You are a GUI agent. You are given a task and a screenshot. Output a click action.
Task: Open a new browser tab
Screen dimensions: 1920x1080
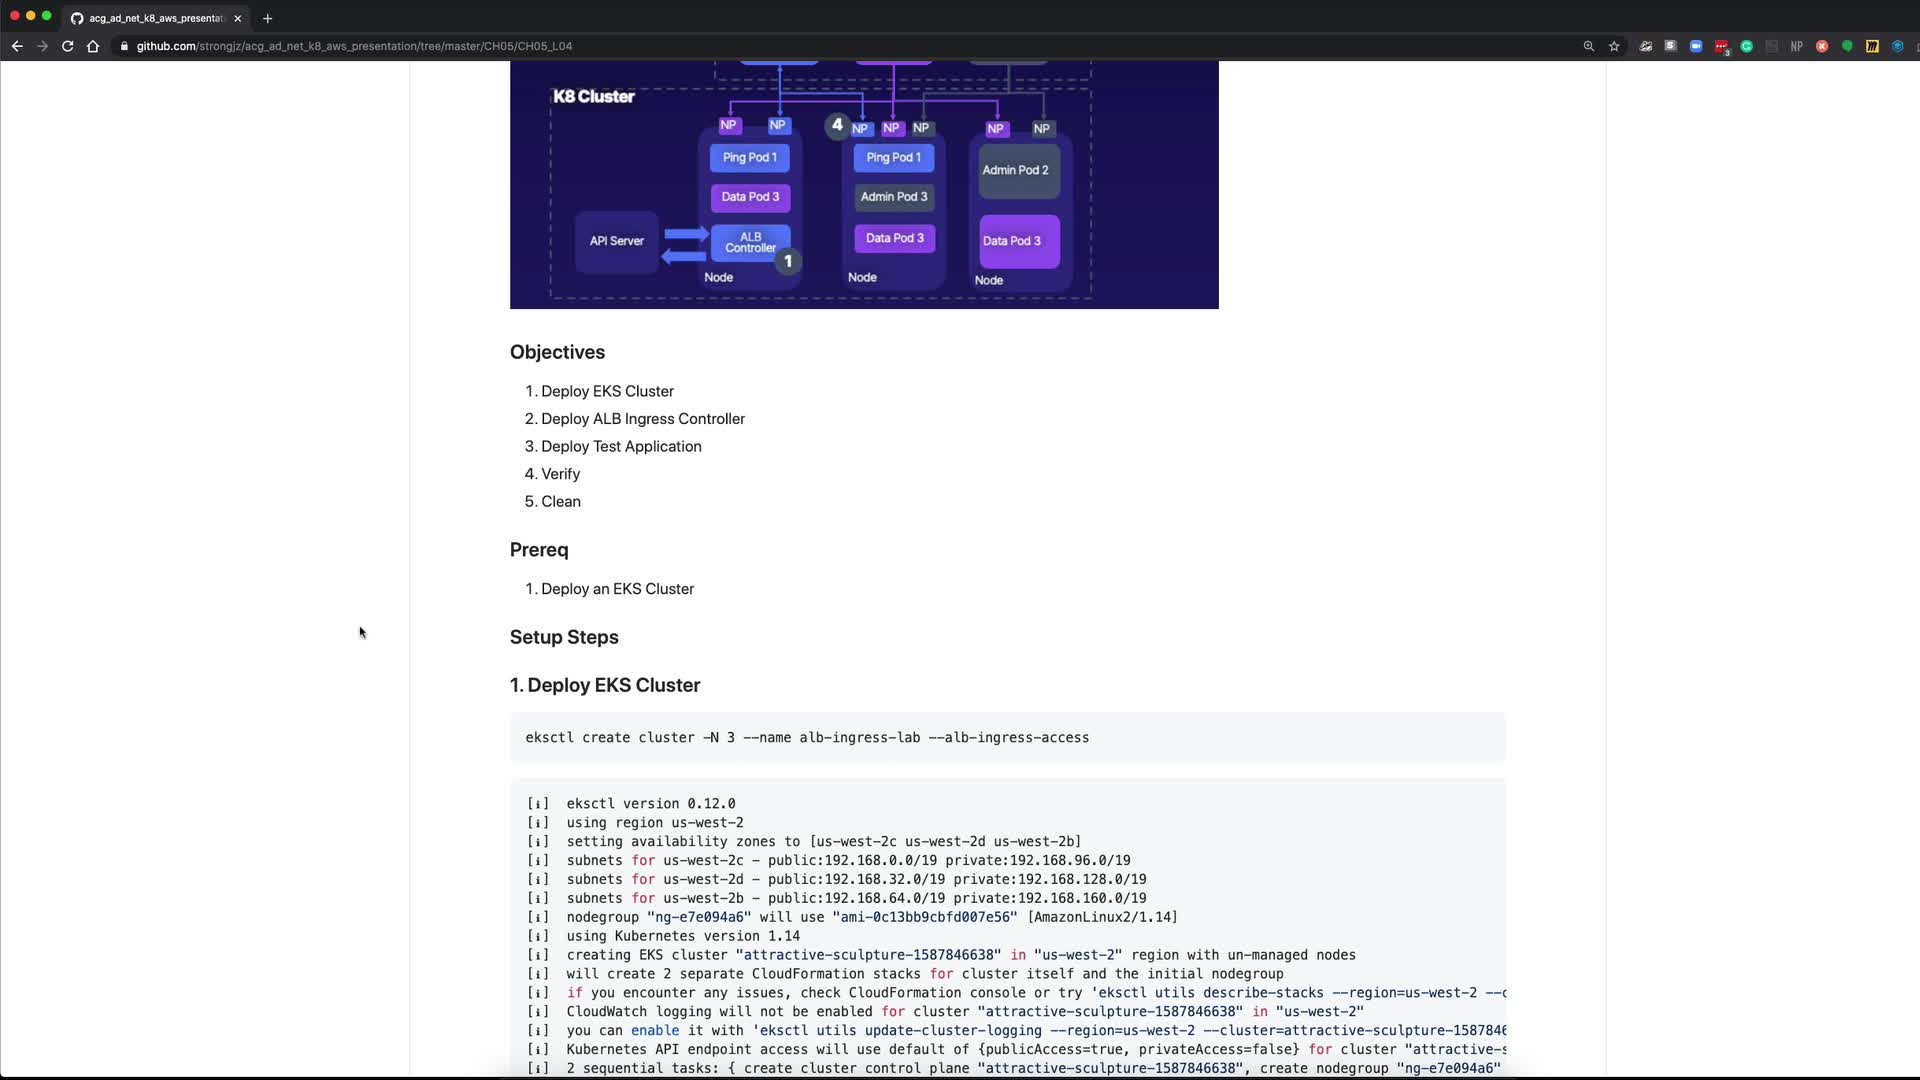[268, 18]
